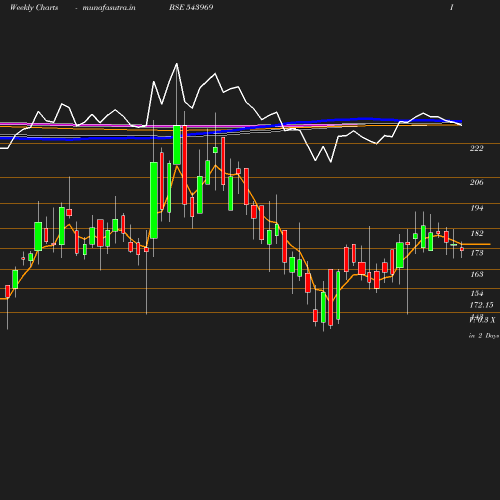Click the 194 price level label
Screen dimensions: 500x500
pyautogui.click(x=477, y=208)
